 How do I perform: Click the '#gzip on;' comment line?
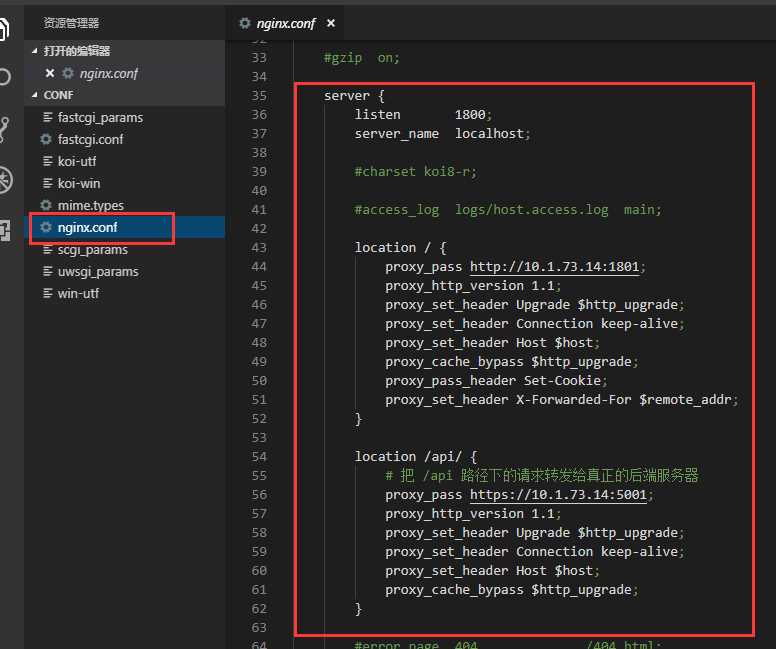362,58
